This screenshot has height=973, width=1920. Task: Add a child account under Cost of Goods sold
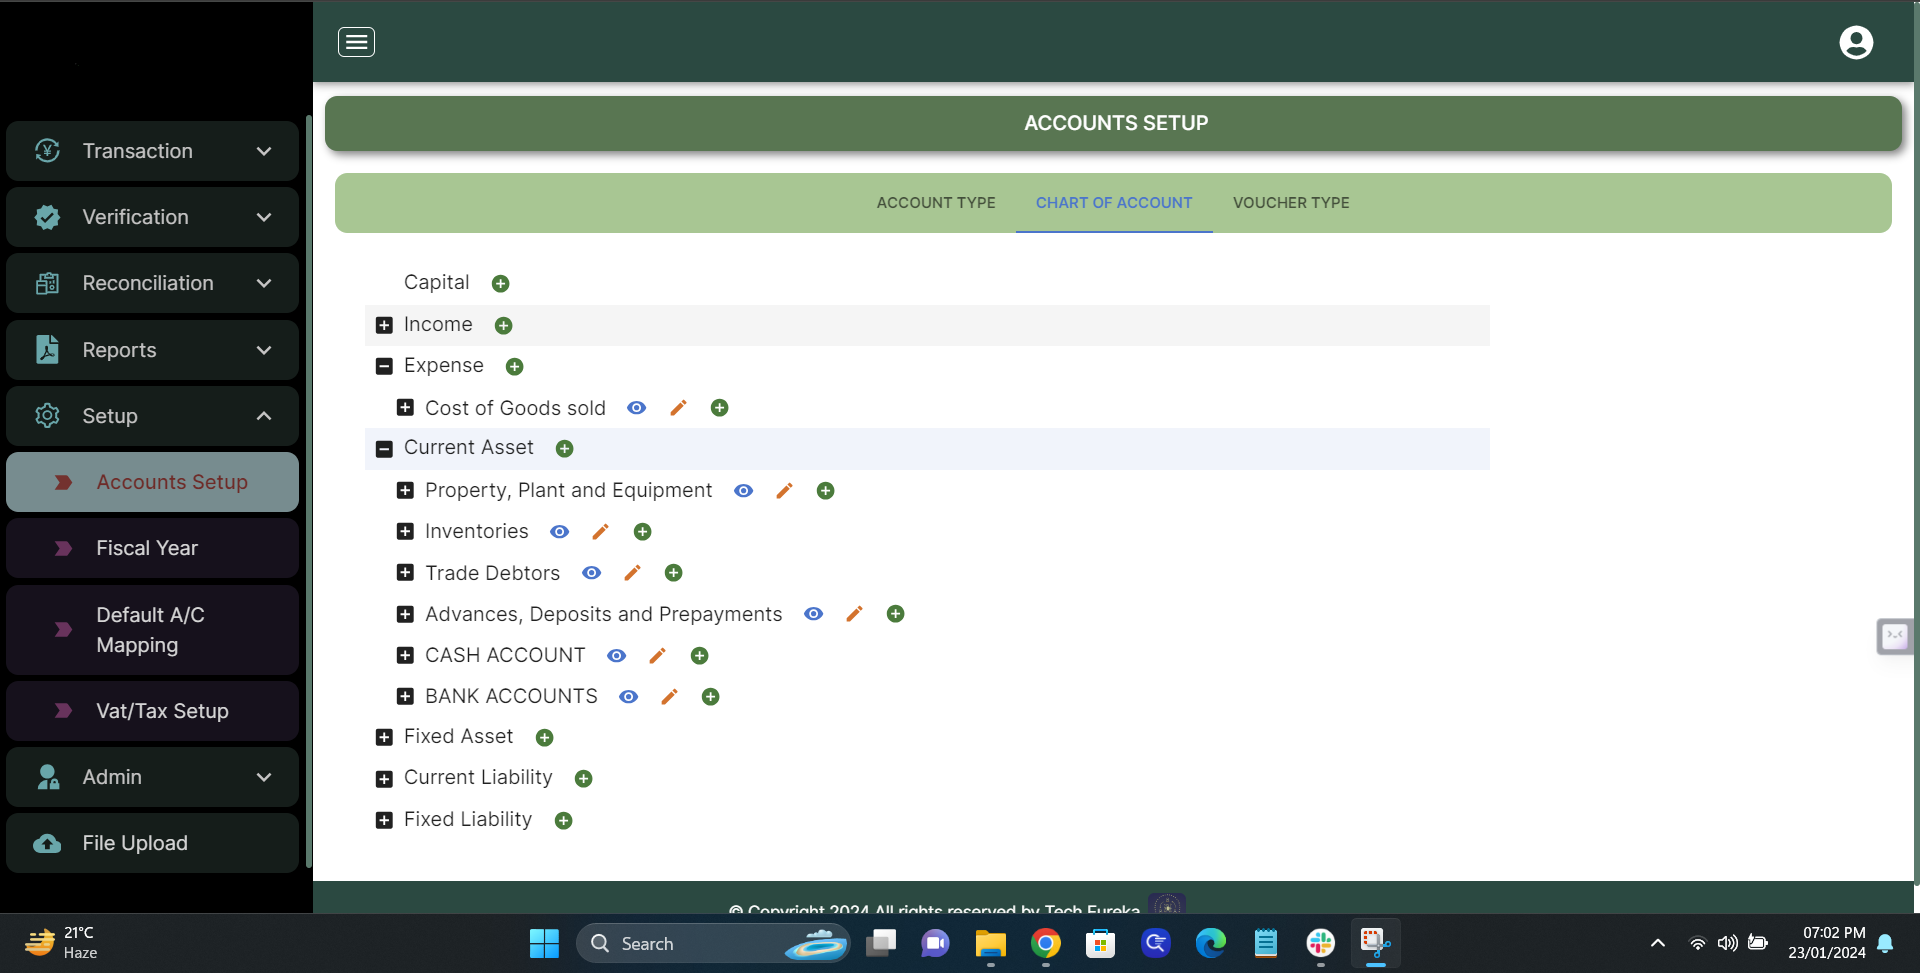(720, 408)
